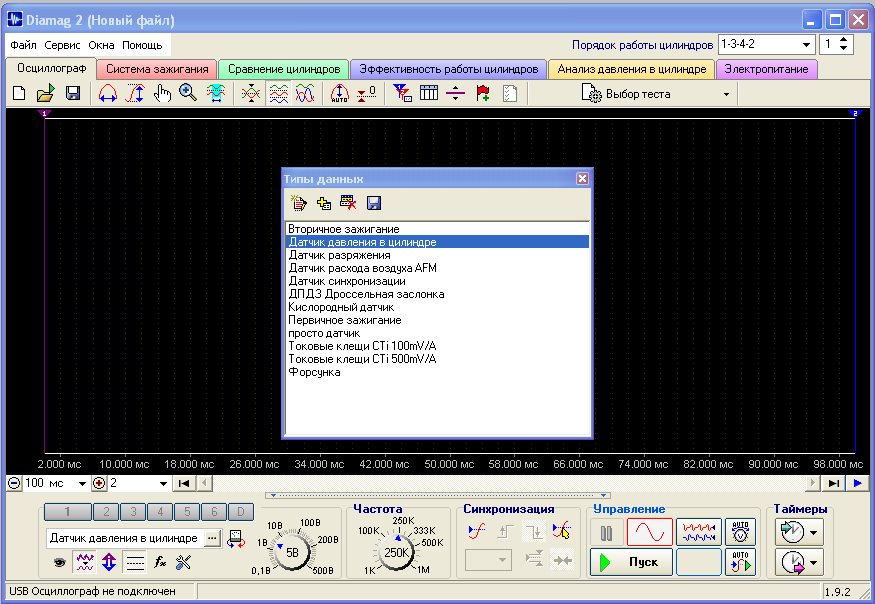This screenshot has width=875, height=604.
Task: Click the add new data type icon
Action: [324, 203]
